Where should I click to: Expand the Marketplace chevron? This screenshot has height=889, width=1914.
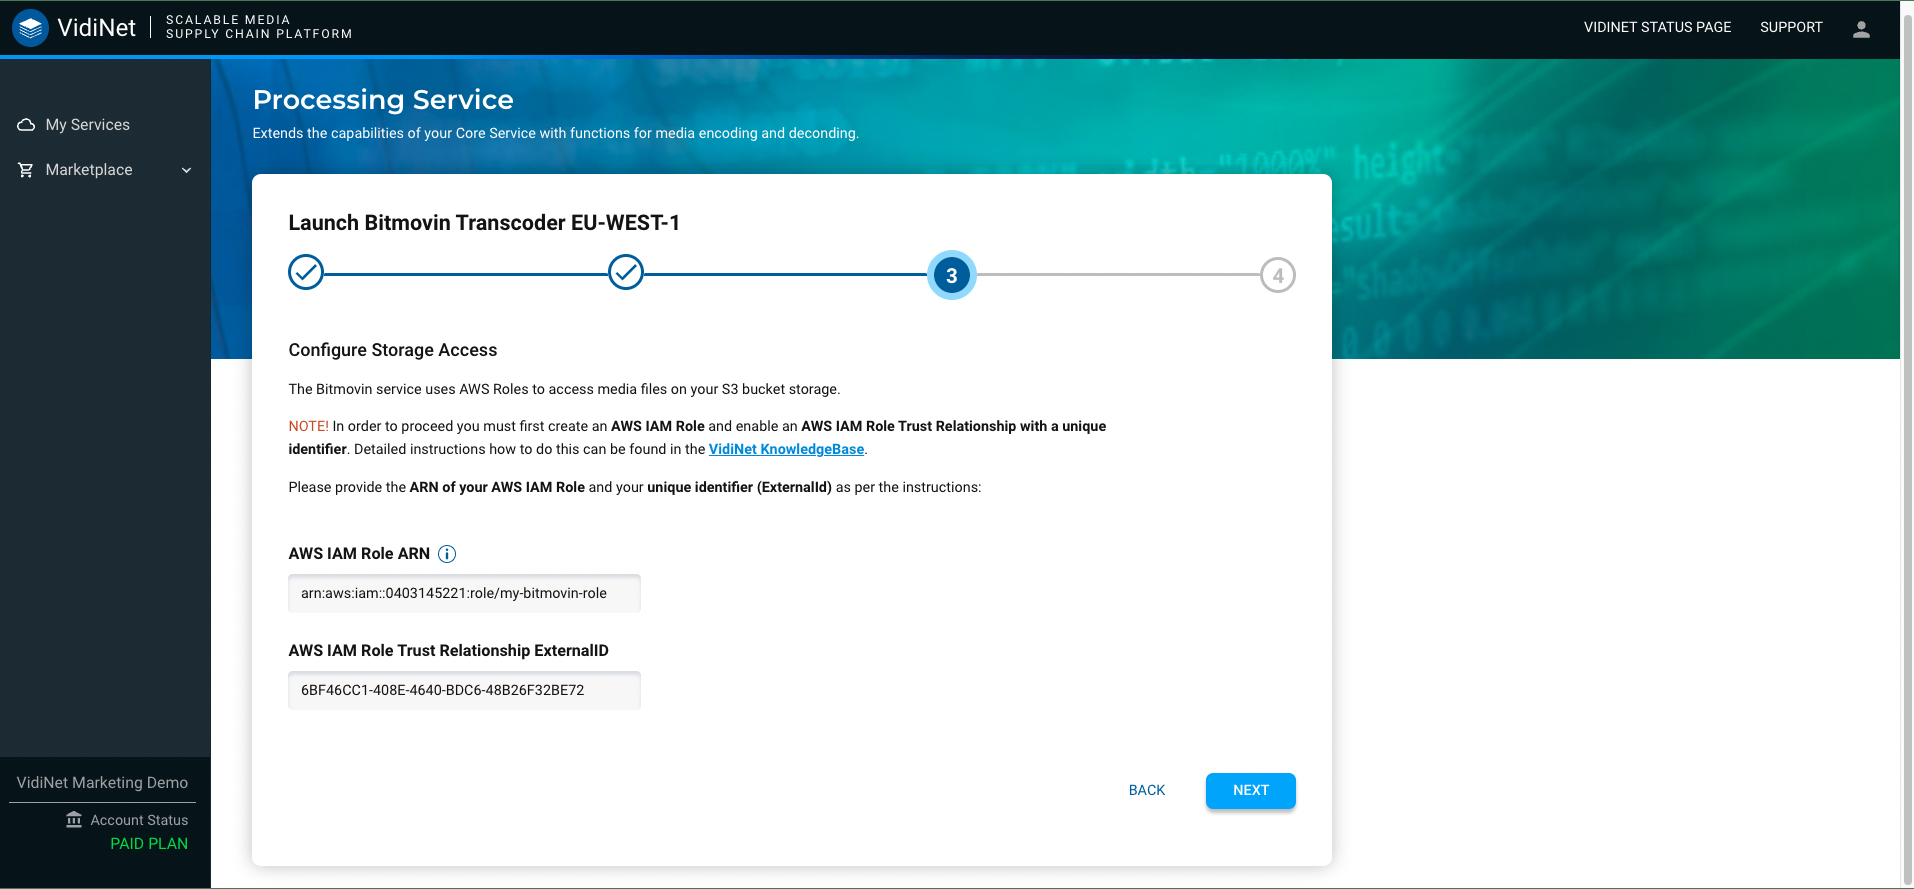[x=186, y=170]
